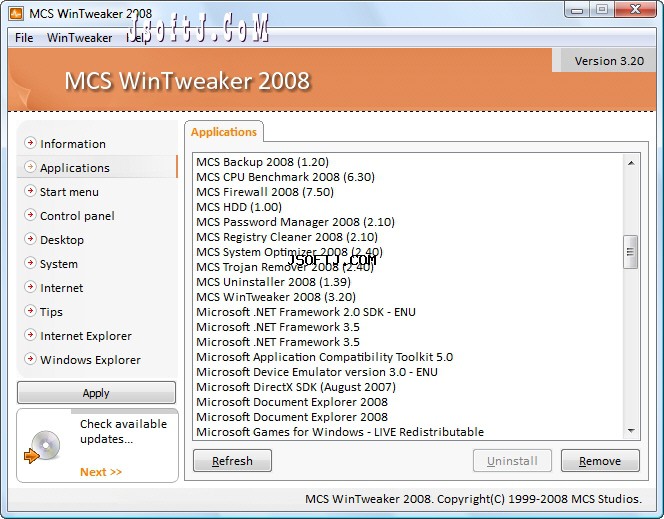
Task: Open the Start menu section
Action: click(69, 192)
